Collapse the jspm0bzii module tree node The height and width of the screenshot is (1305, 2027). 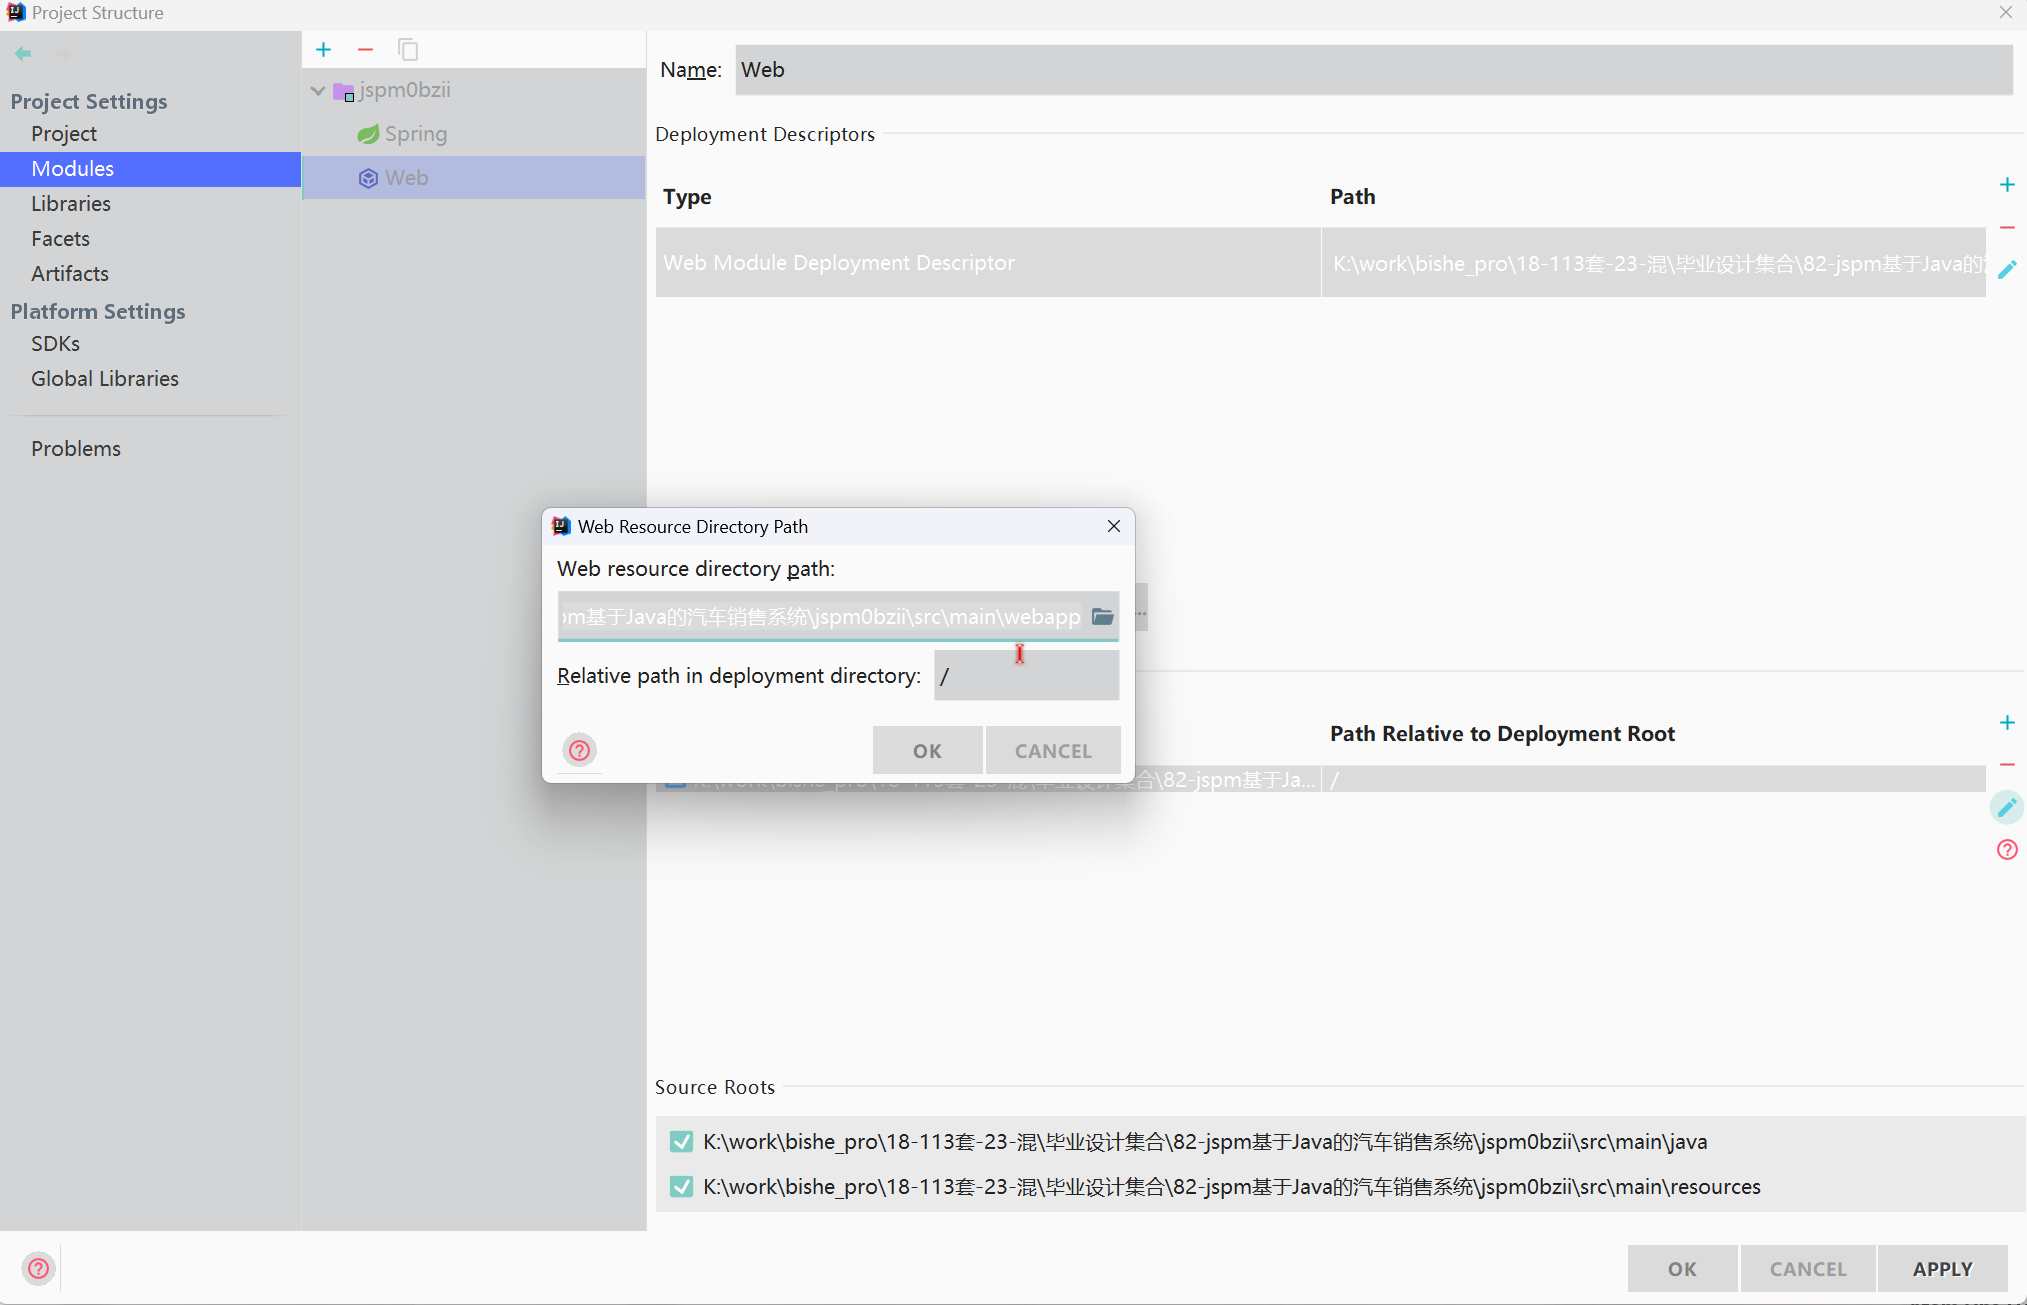317,90
